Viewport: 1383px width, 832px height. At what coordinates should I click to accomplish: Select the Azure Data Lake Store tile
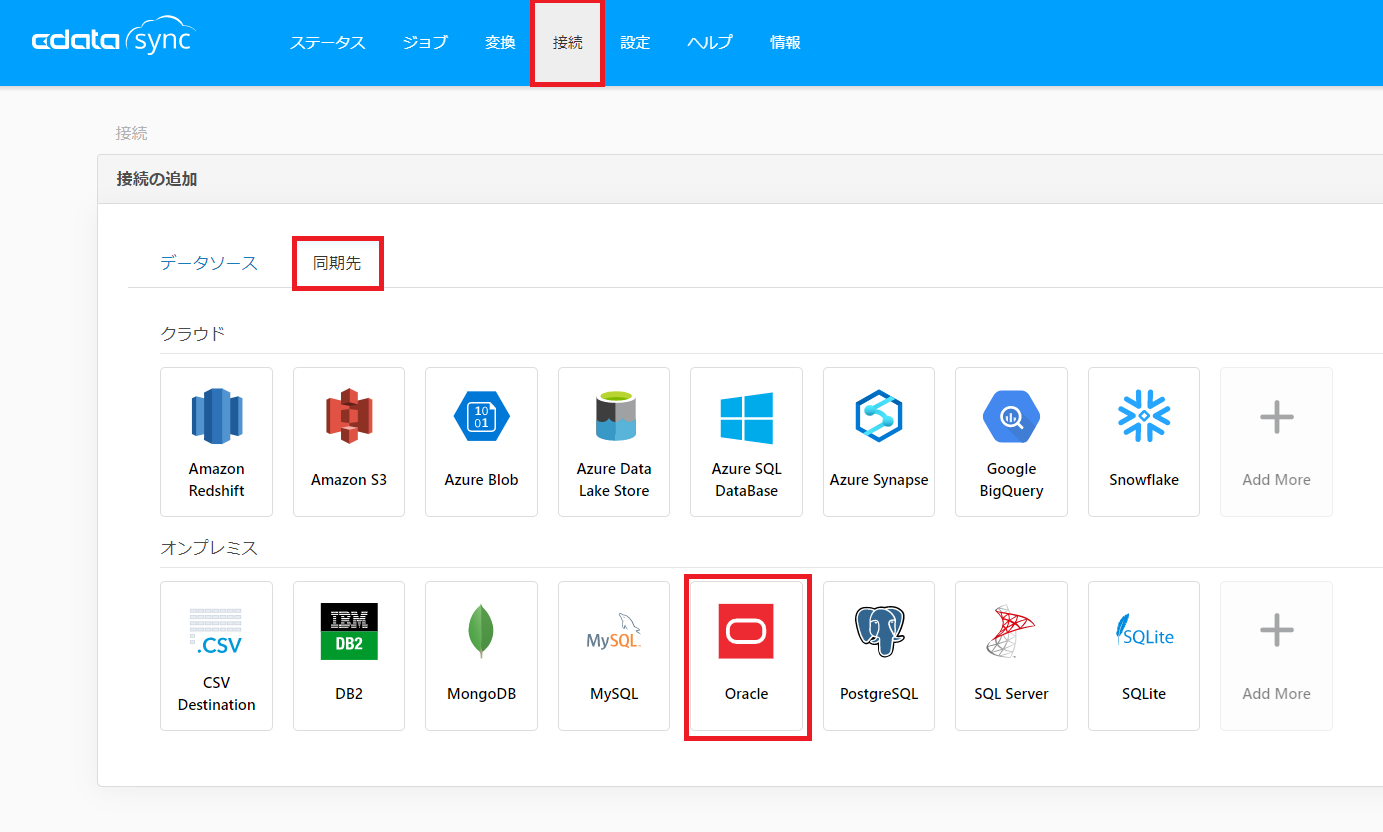pos(614,442)
